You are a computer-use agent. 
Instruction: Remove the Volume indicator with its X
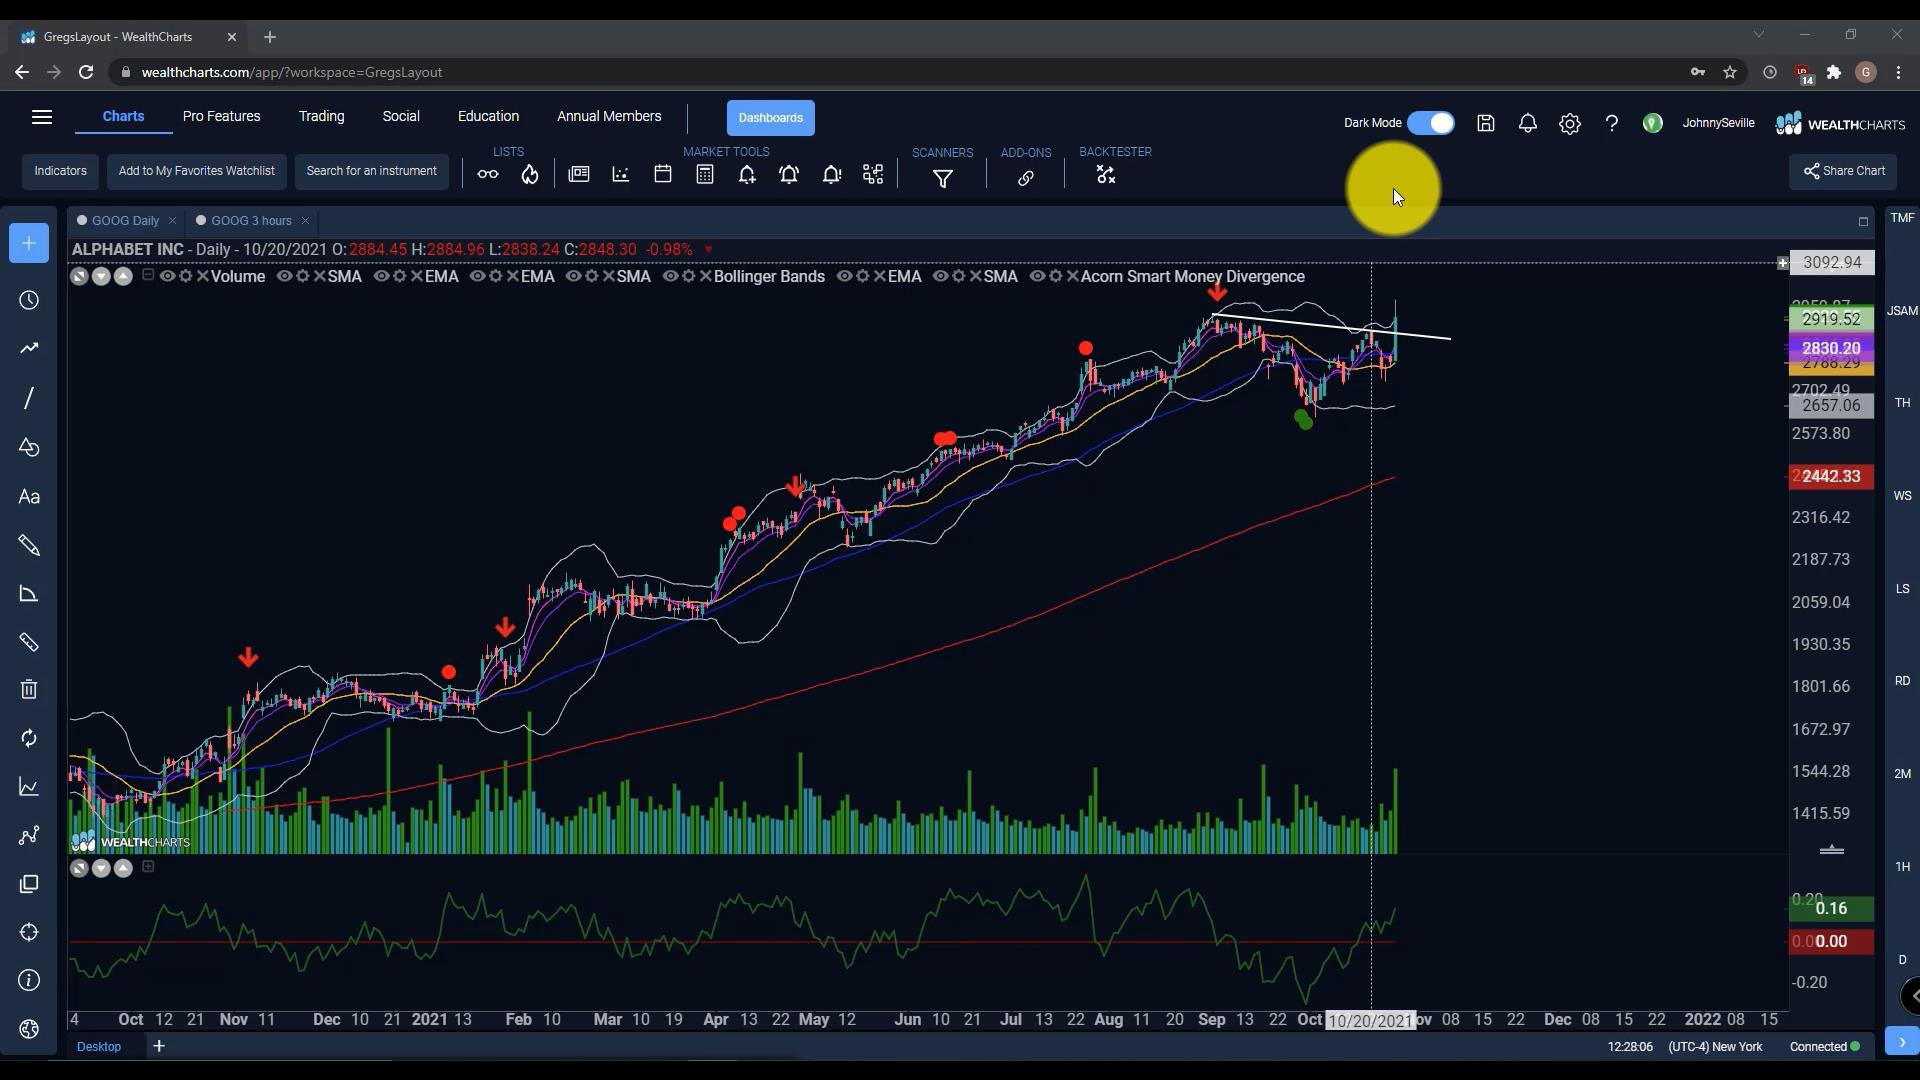tap(203, 277)
